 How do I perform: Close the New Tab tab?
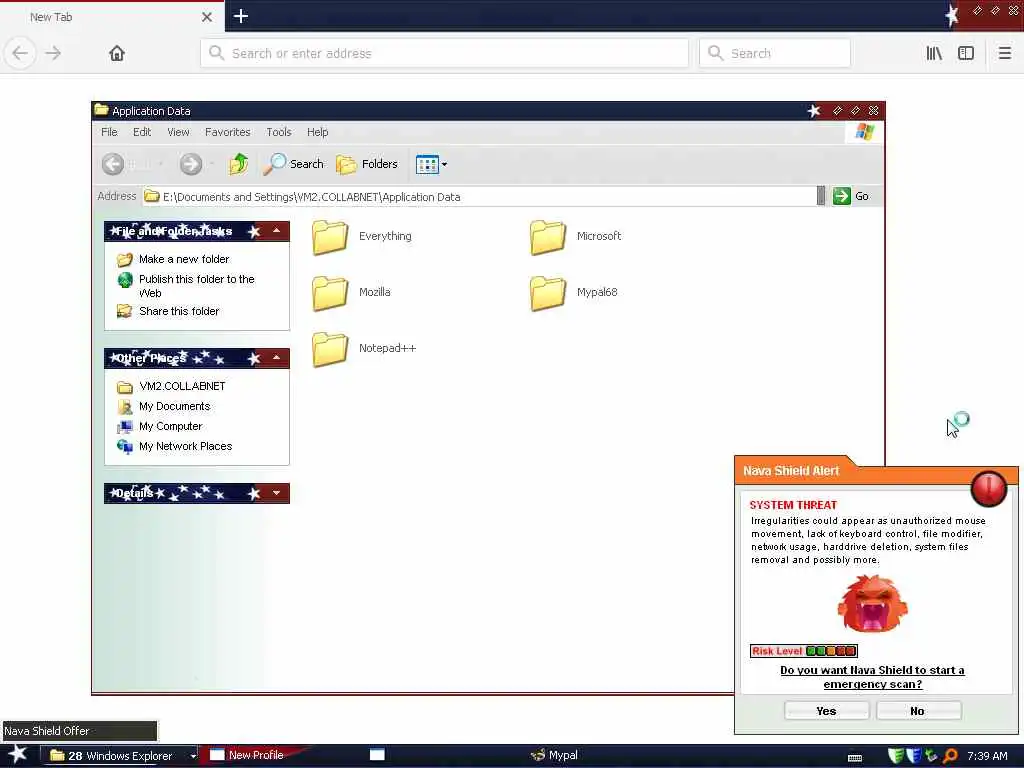pyautogui.click(x=207, y=17)
